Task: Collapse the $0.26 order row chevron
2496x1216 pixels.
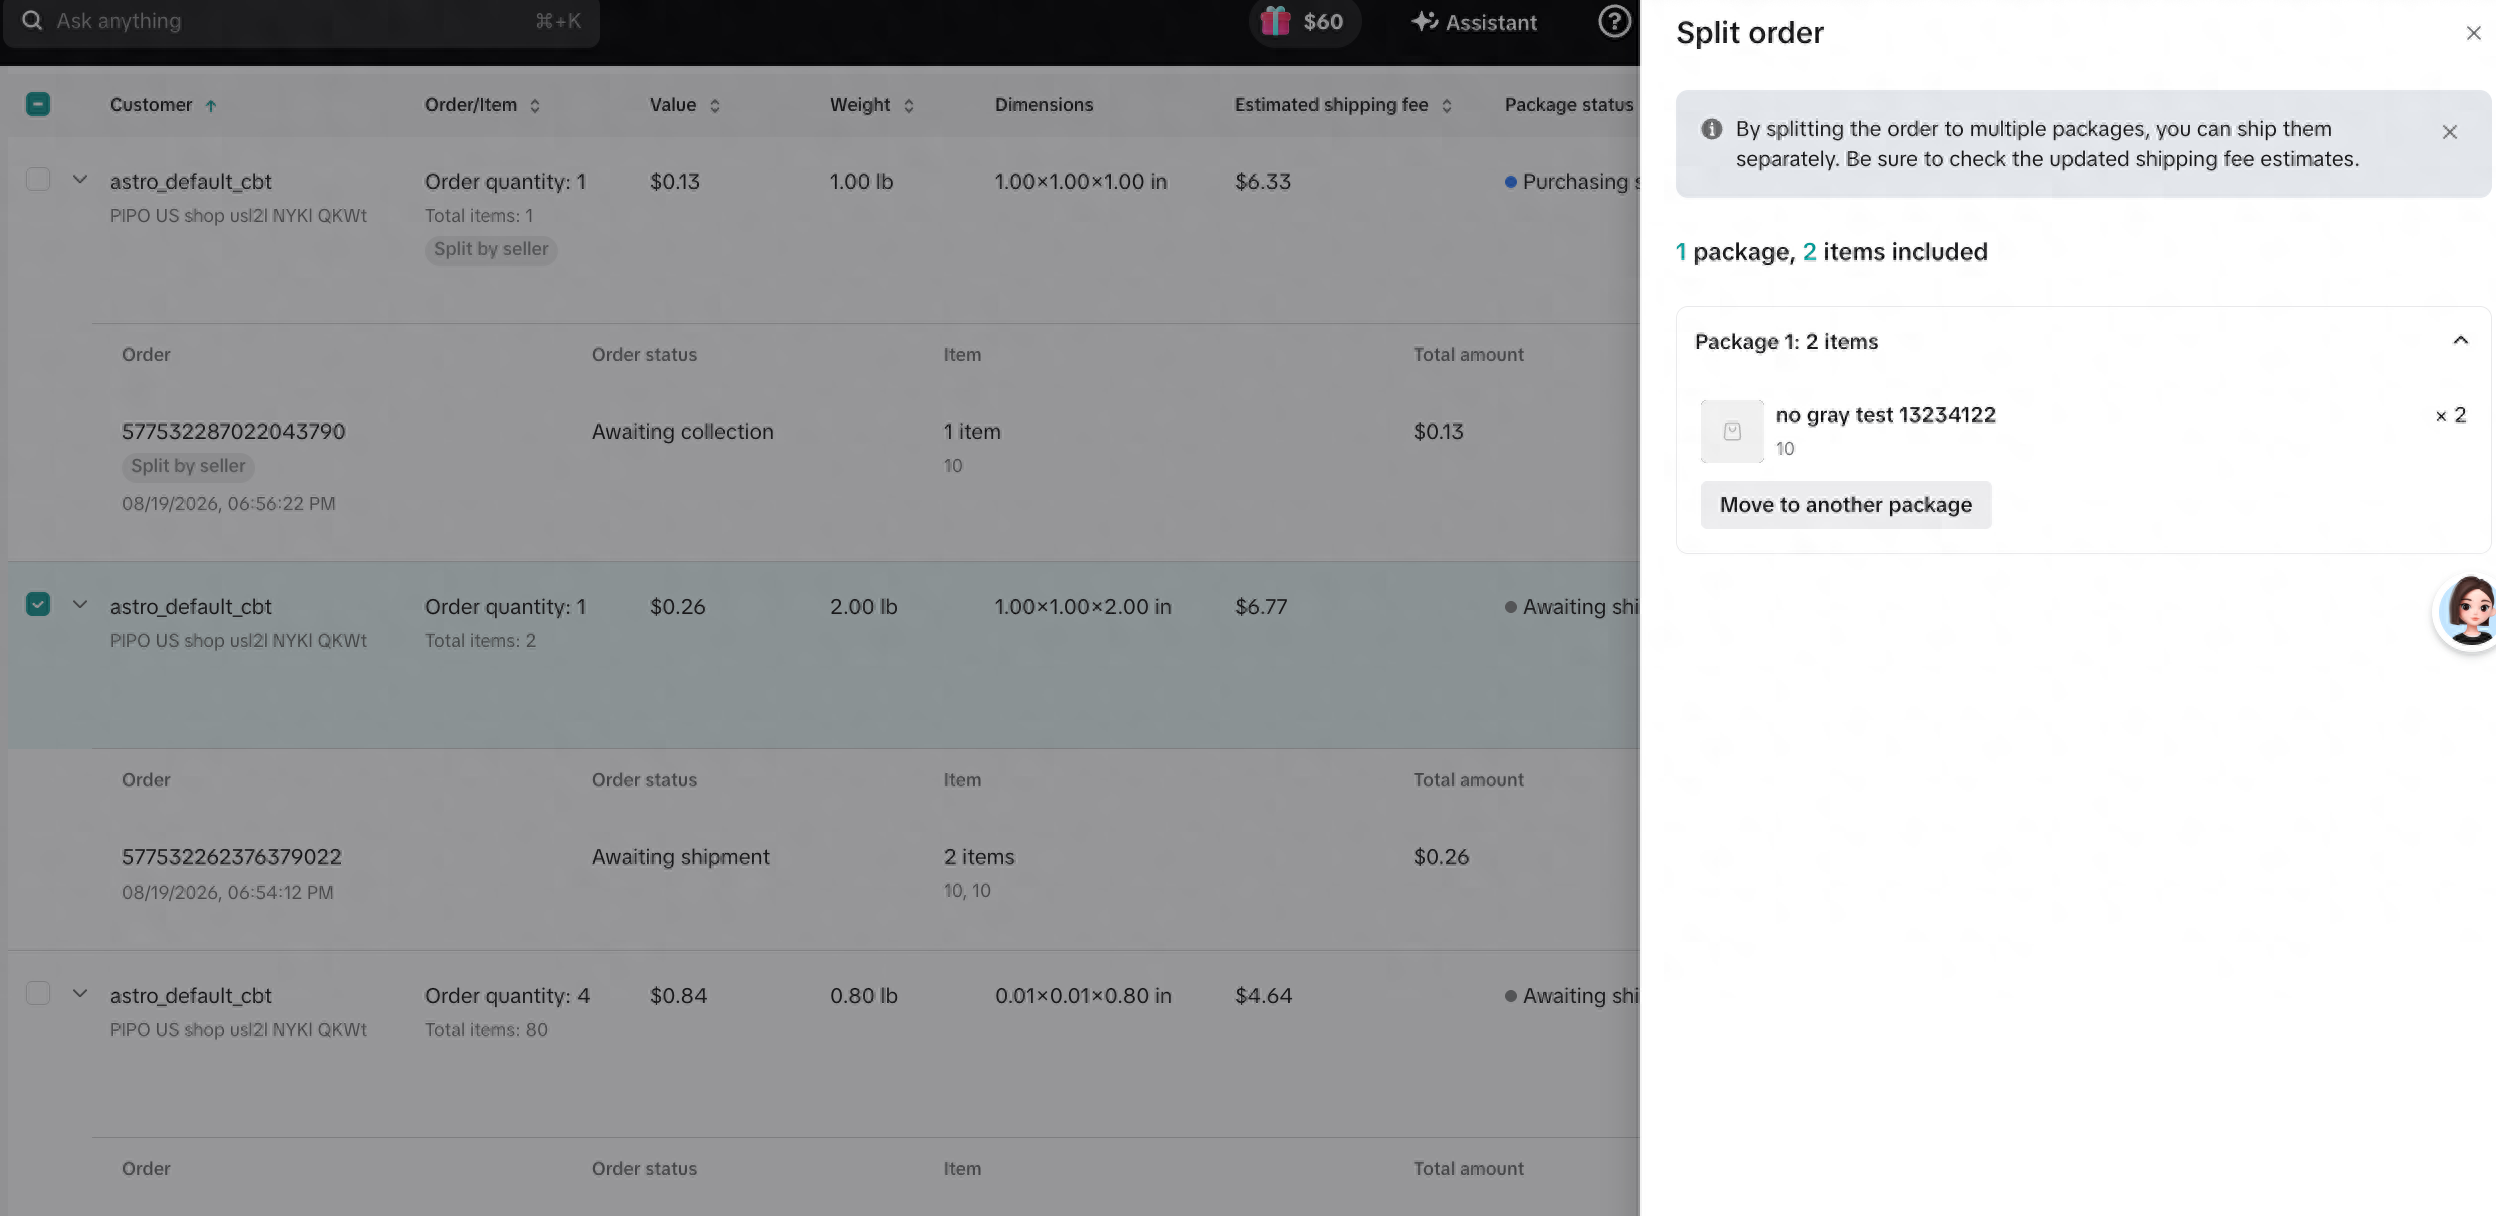Action: click(x=80, y=605)
